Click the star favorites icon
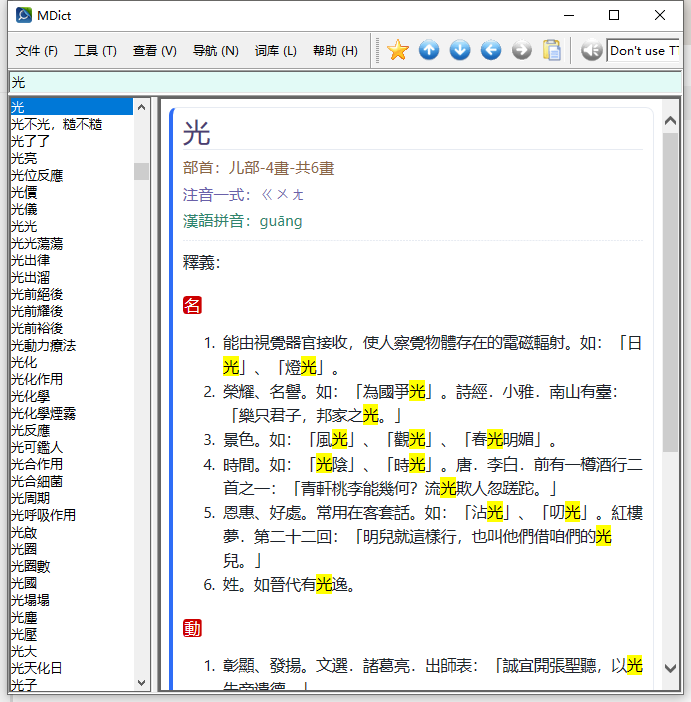 [x=398, y=50]
